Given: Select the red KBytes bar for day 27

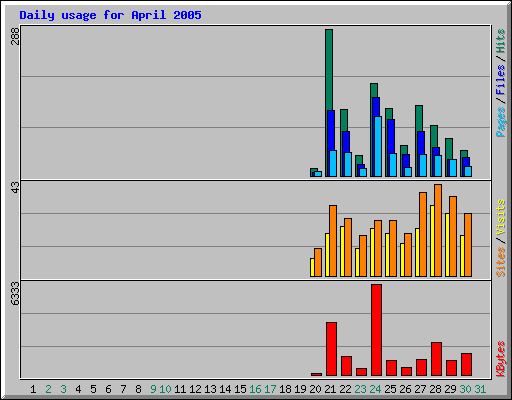Looking at the screenshot, I should click(x=421, y=367).
